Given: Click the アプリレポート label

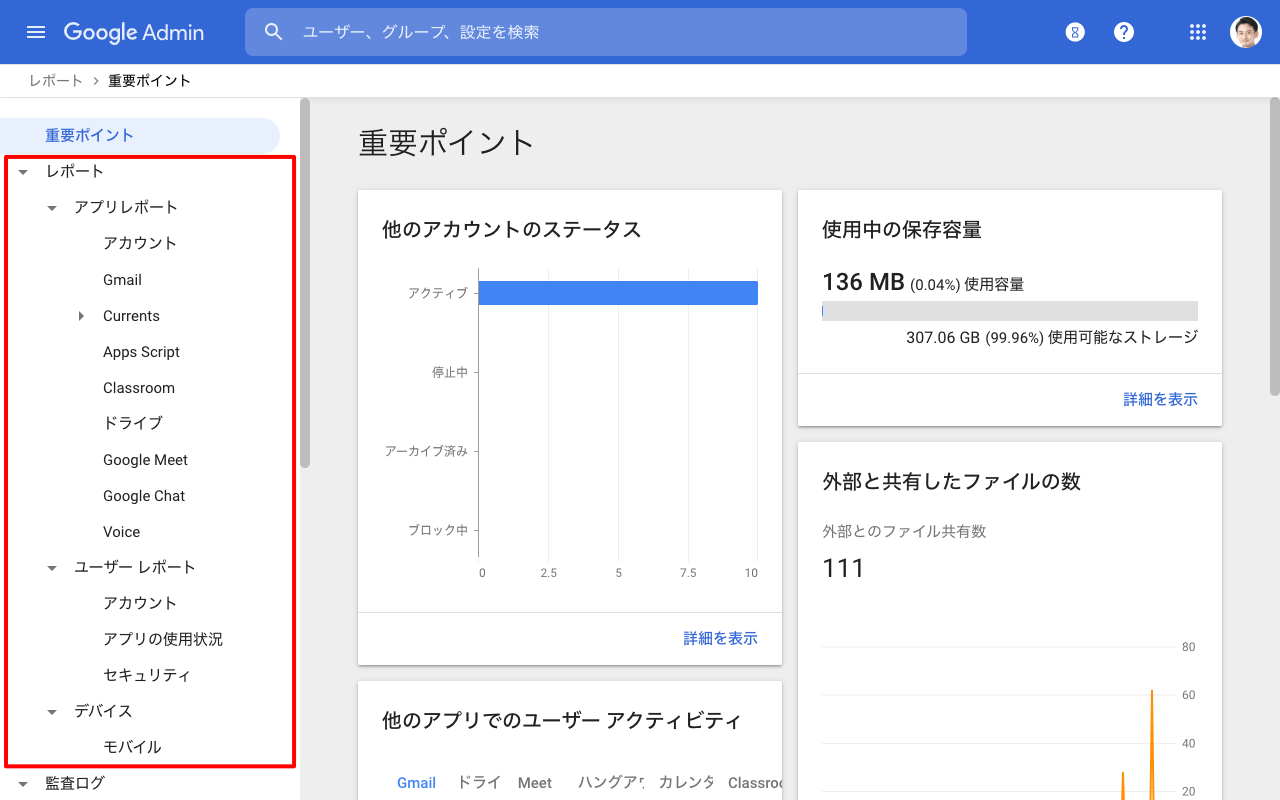Looking at the screenshot, I should 126,207.
